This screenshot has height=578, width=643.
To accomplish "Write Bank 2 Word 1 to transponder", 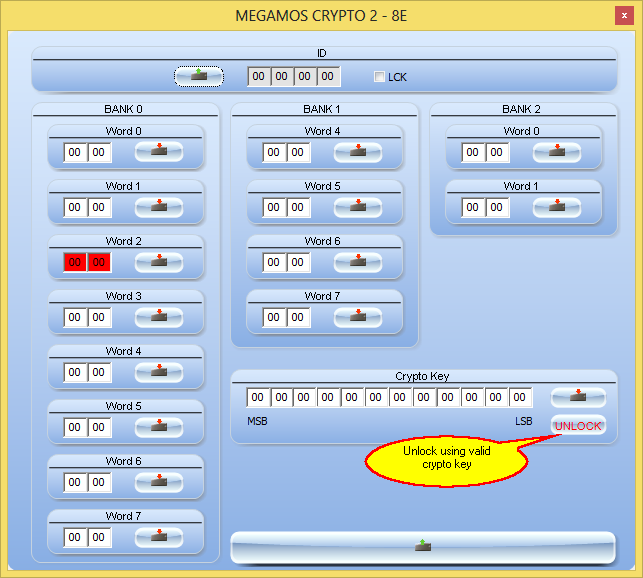I will 556,207.
